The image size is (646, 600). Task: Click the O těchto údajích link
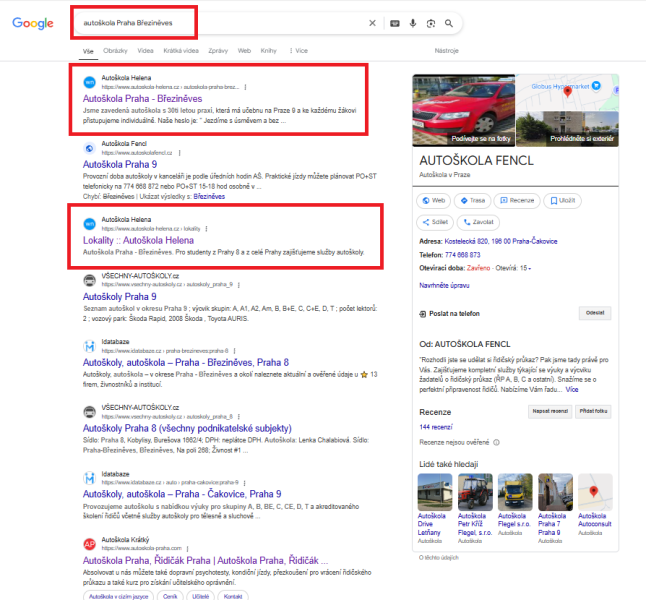pyautogui.click(x=438, y=558)
